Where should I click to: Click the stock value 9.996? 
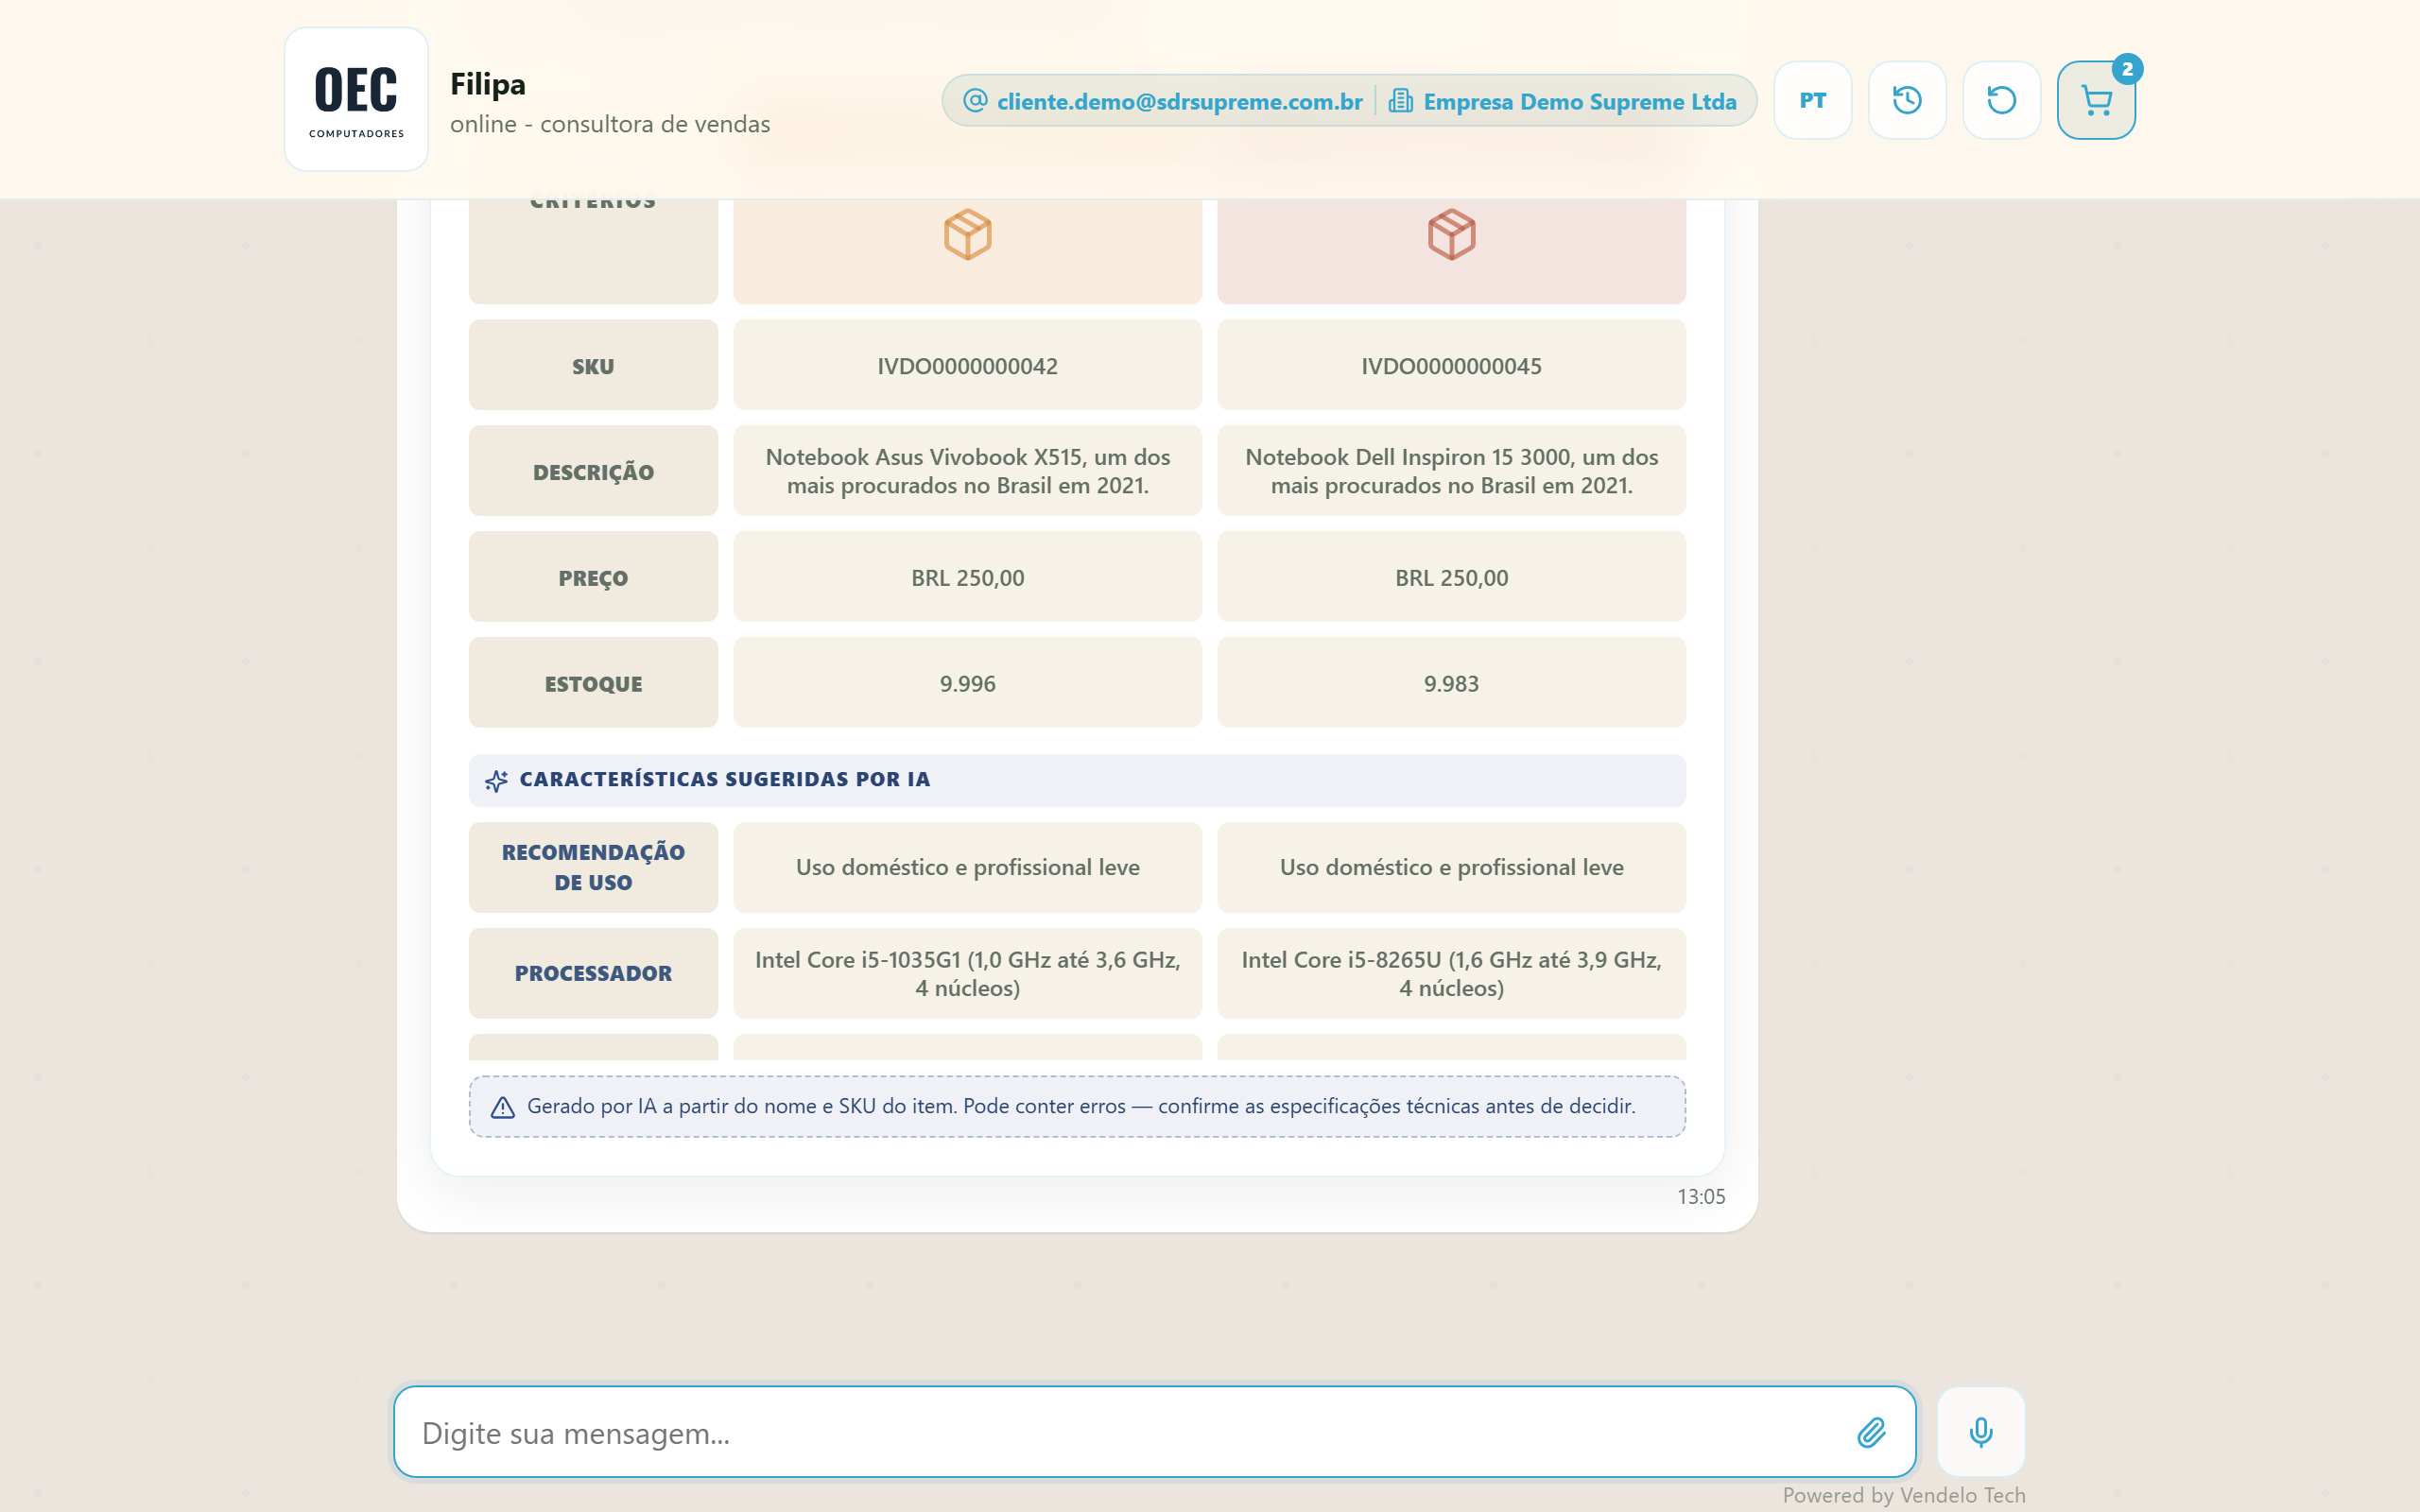point(967,683)
